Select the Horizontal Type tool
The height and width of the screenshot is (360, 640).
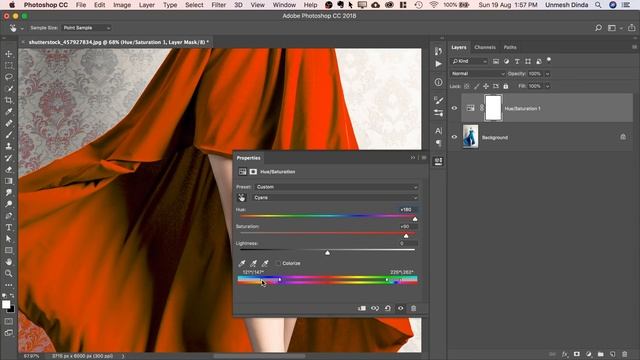click(x=9, y=227)
